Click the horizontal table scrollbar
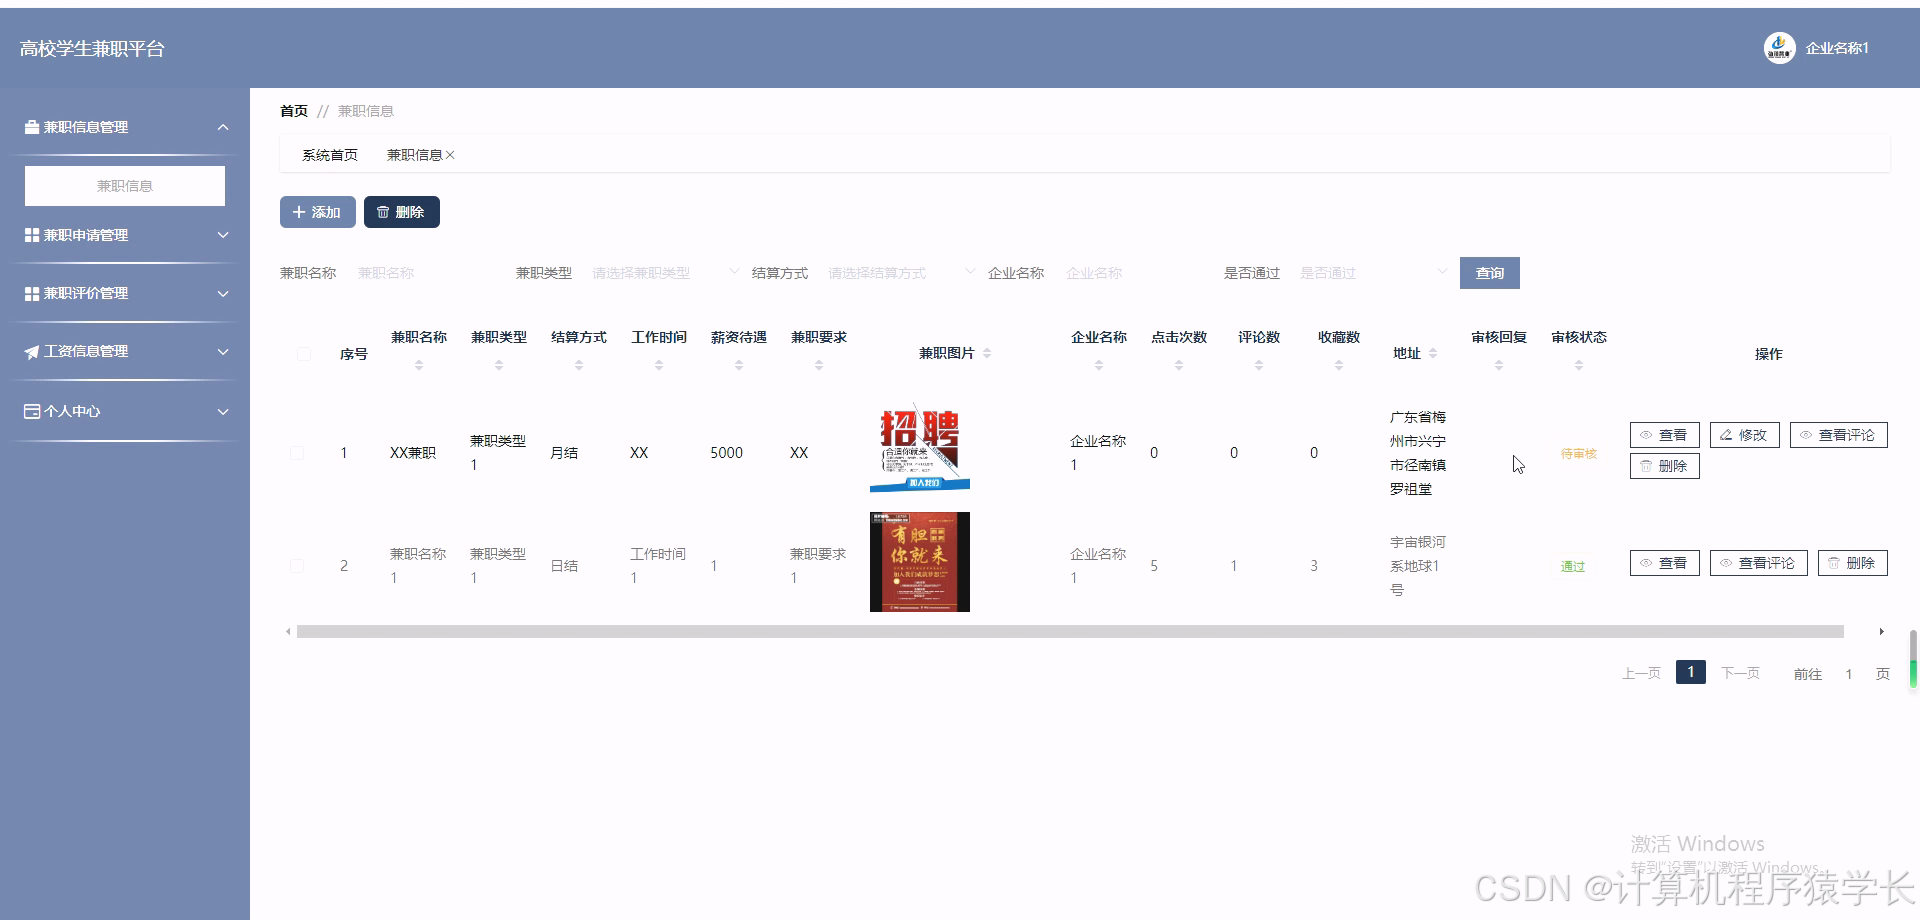Image resolution: width=1920 pixels, height=920 pixels. [x=1070, y=632]
